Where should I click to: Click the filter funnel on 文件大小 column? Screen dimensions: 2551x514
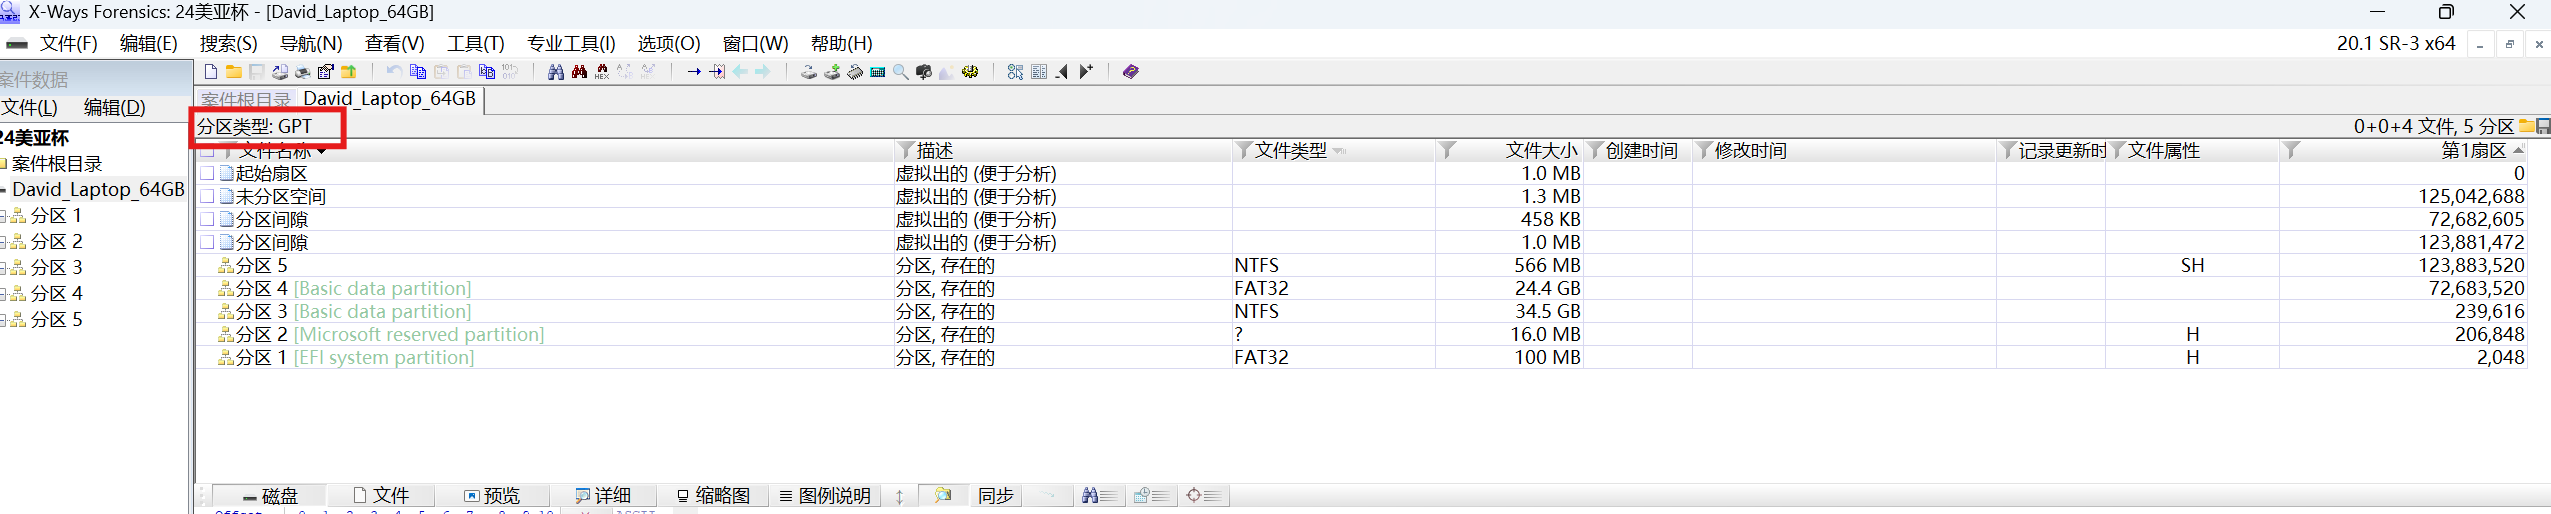tap(1447, 150)
